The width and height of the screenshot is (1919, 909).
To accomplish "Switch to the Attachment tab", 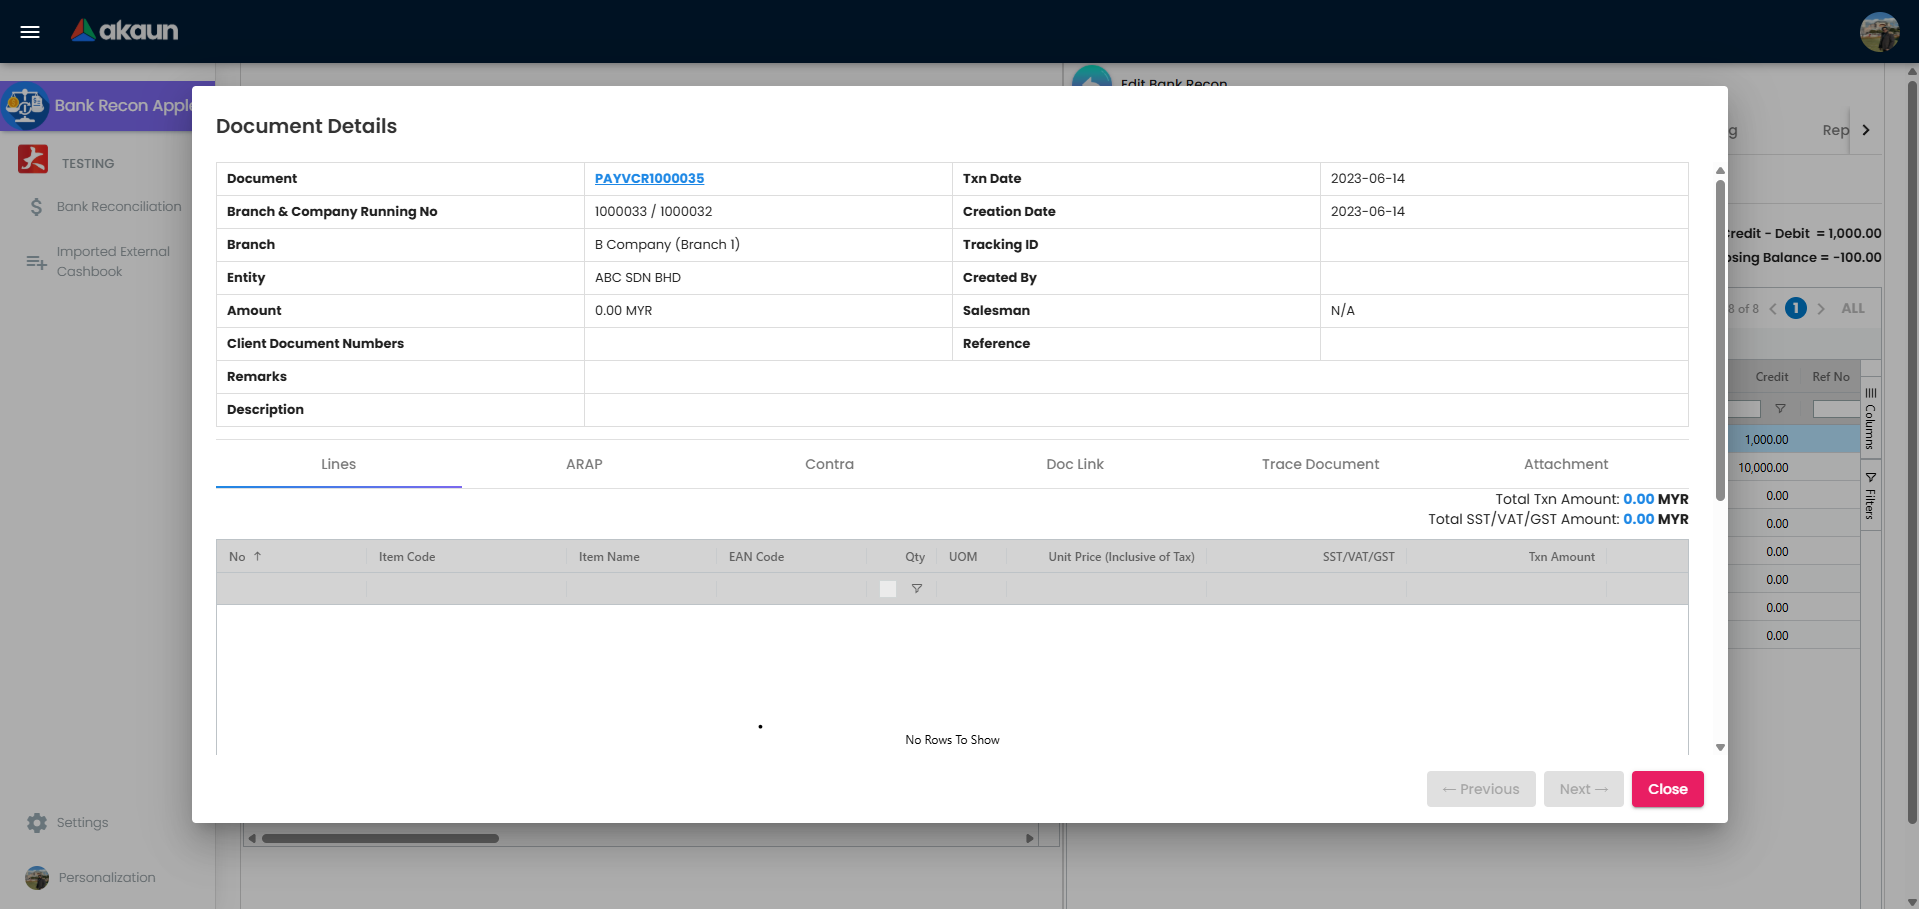I will pos(1566,464).
